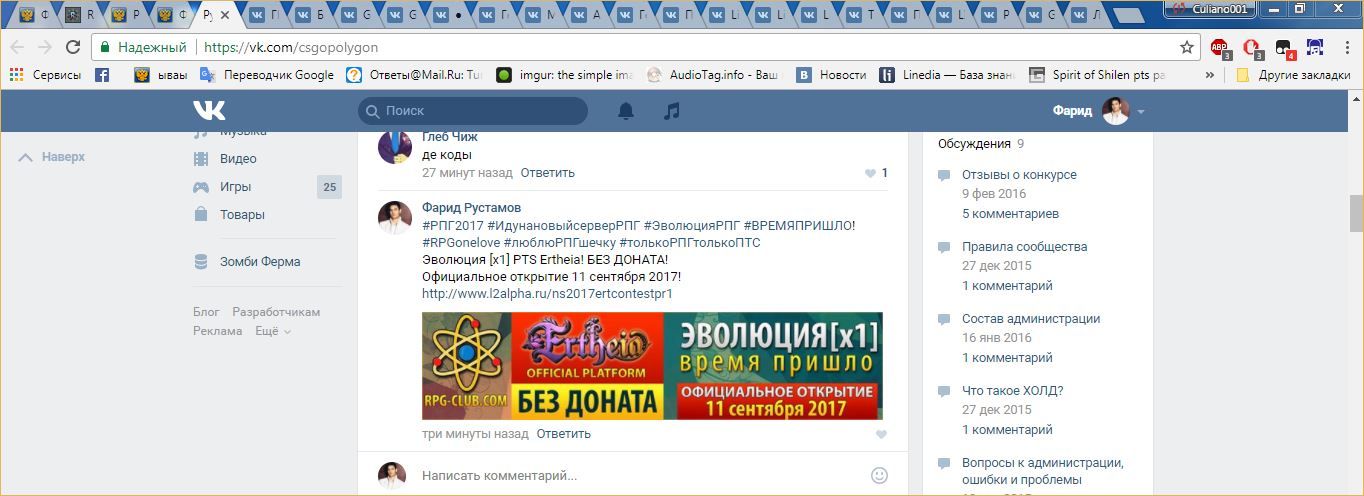Click speech icon beside Отзывы о конкурсе
1364x496 pixels.
coord(944,176)
